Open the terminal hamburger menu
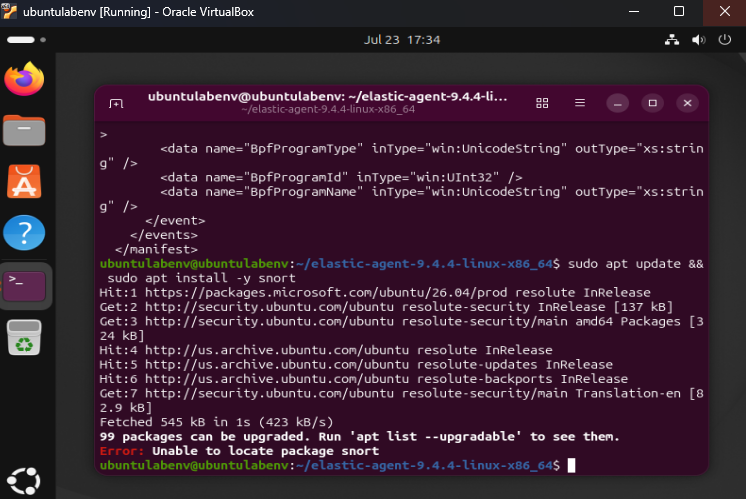The width and height of the screenshot is (746, 499). pyautogui.click(x=579, y=103)
